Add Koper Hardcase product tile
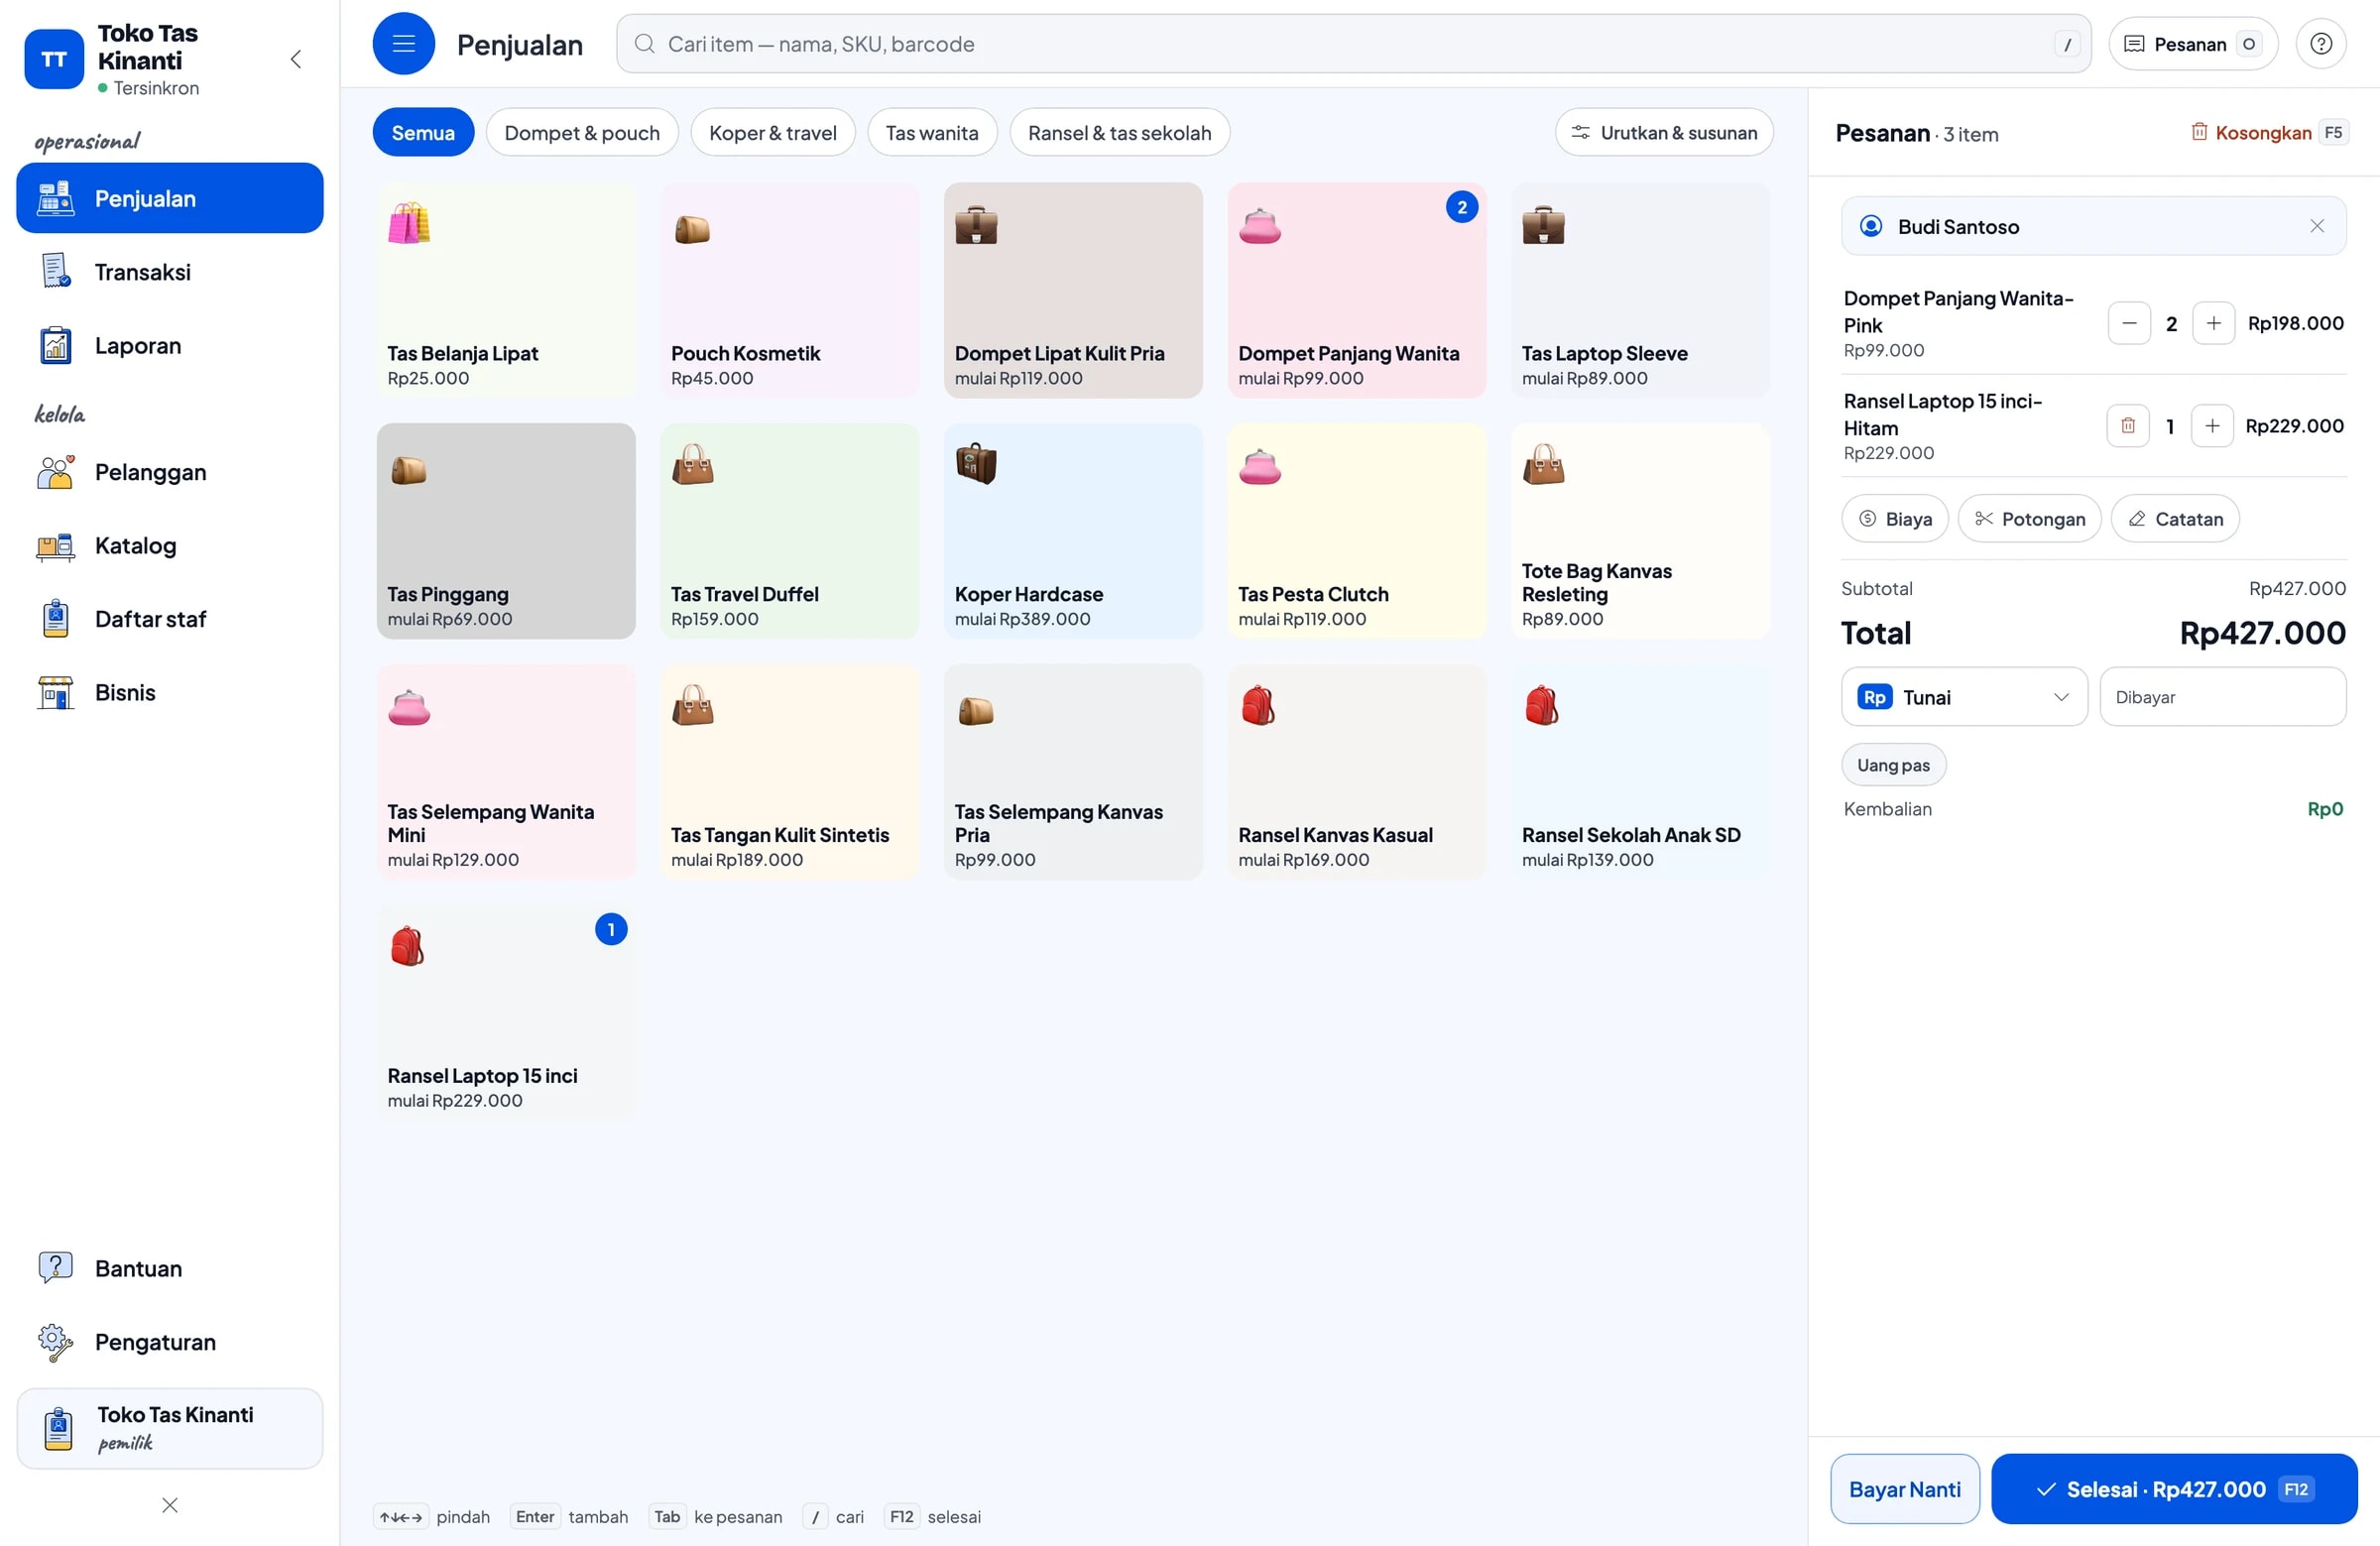This screenshot has height=1546, width=2380. pyautogui.click(x=1073, y=531)
